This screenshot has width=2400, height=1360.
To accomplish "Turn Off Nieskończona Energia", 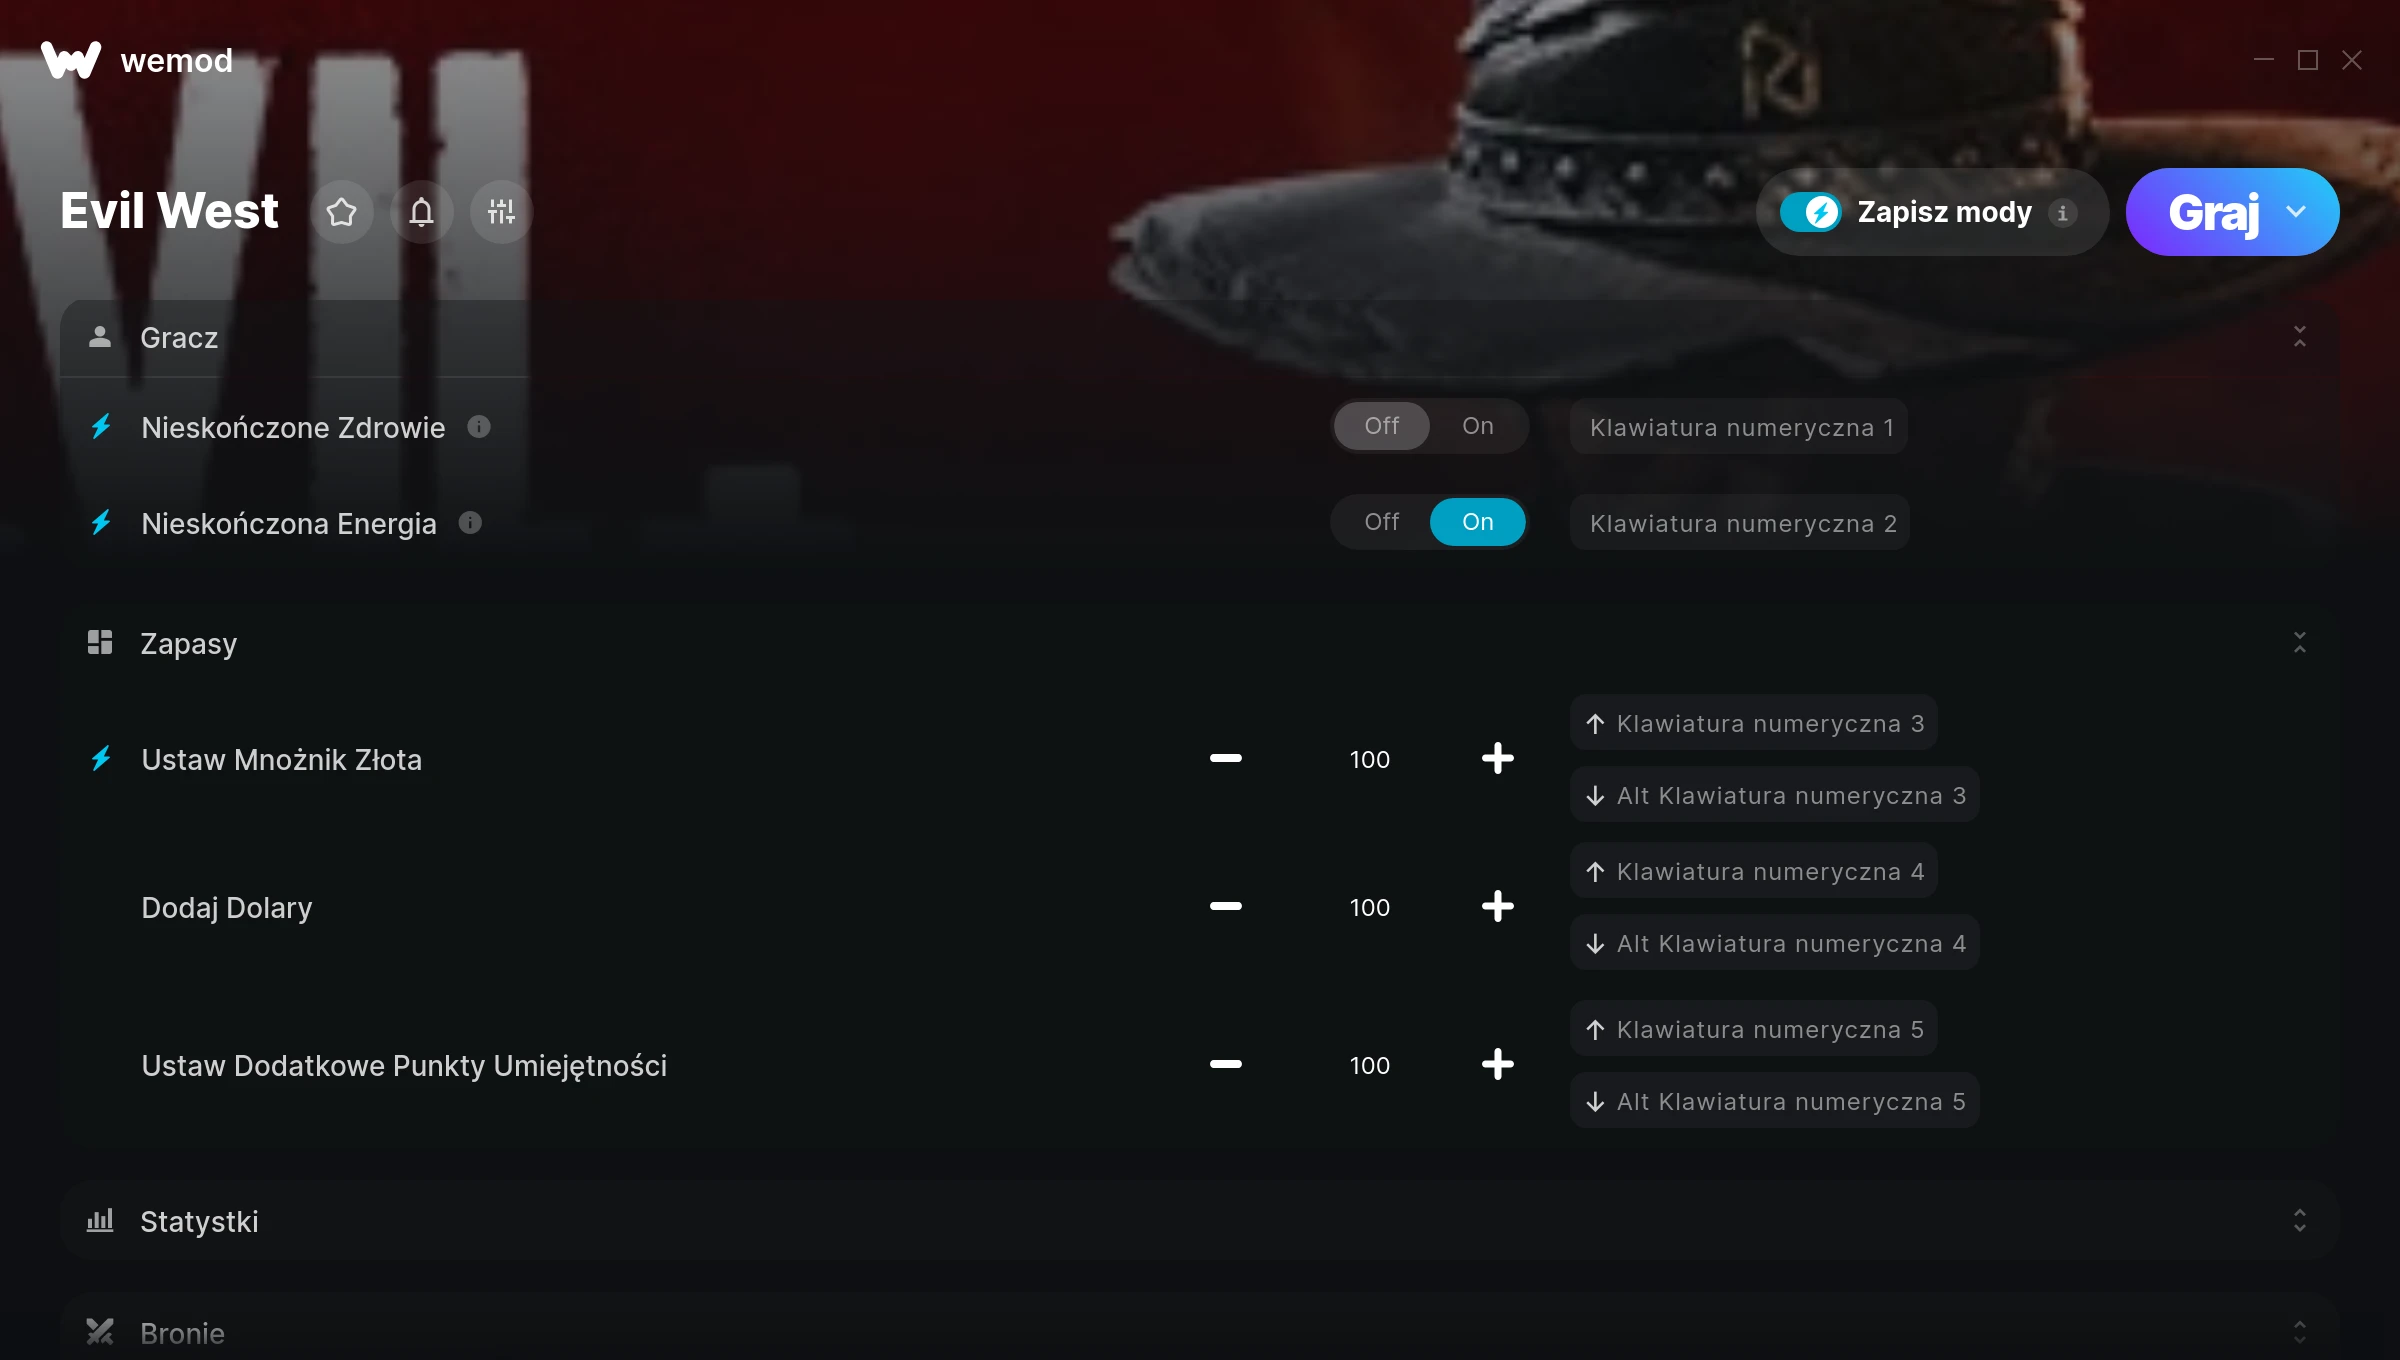I will tap(1381, 522).
